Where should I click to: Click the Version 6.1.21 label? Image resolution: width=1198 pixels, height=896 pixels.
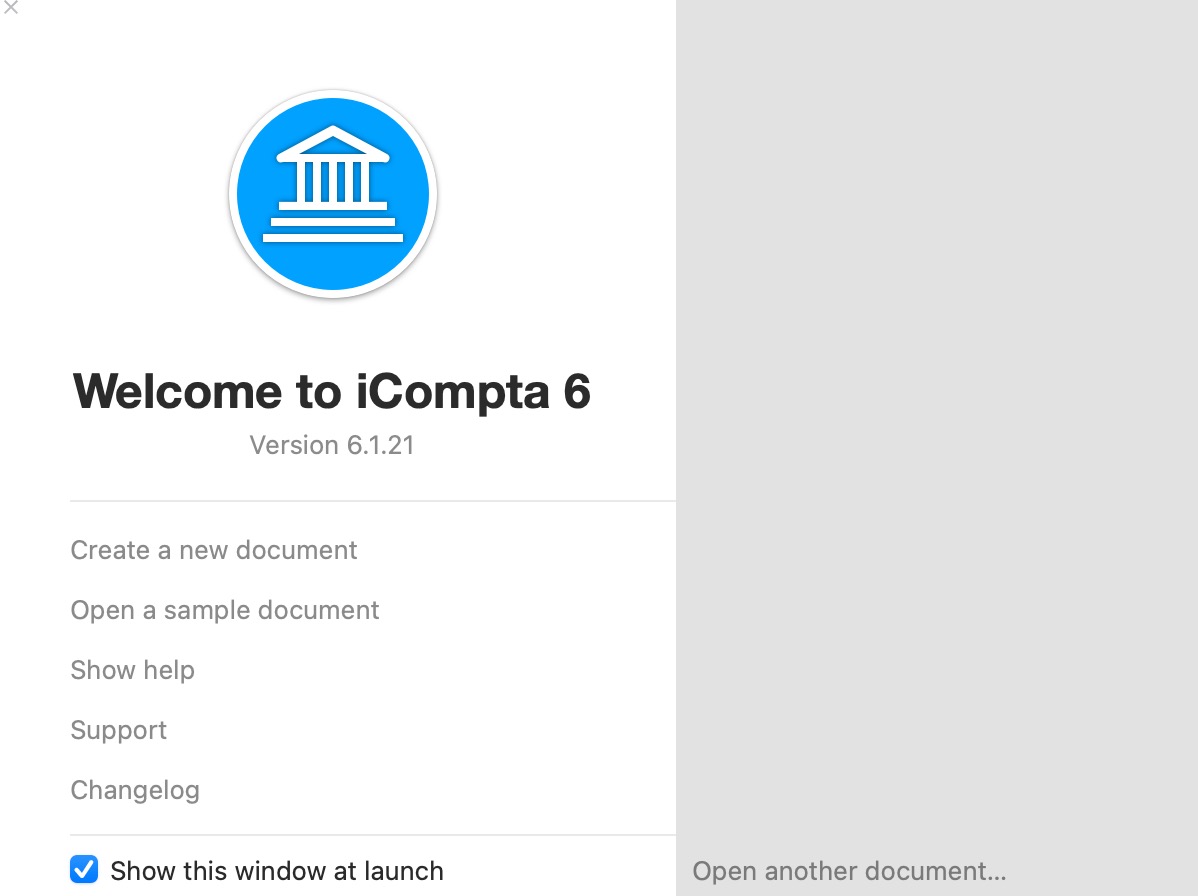[x=332, y=445]
